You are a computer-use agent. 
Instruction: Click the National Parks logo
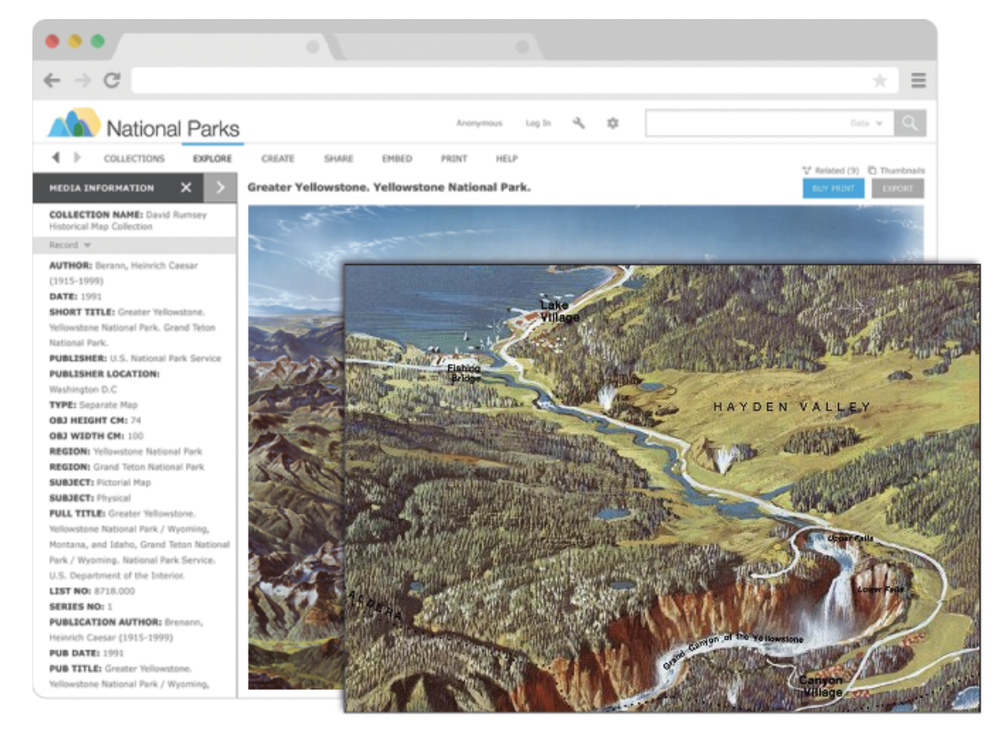144,124
